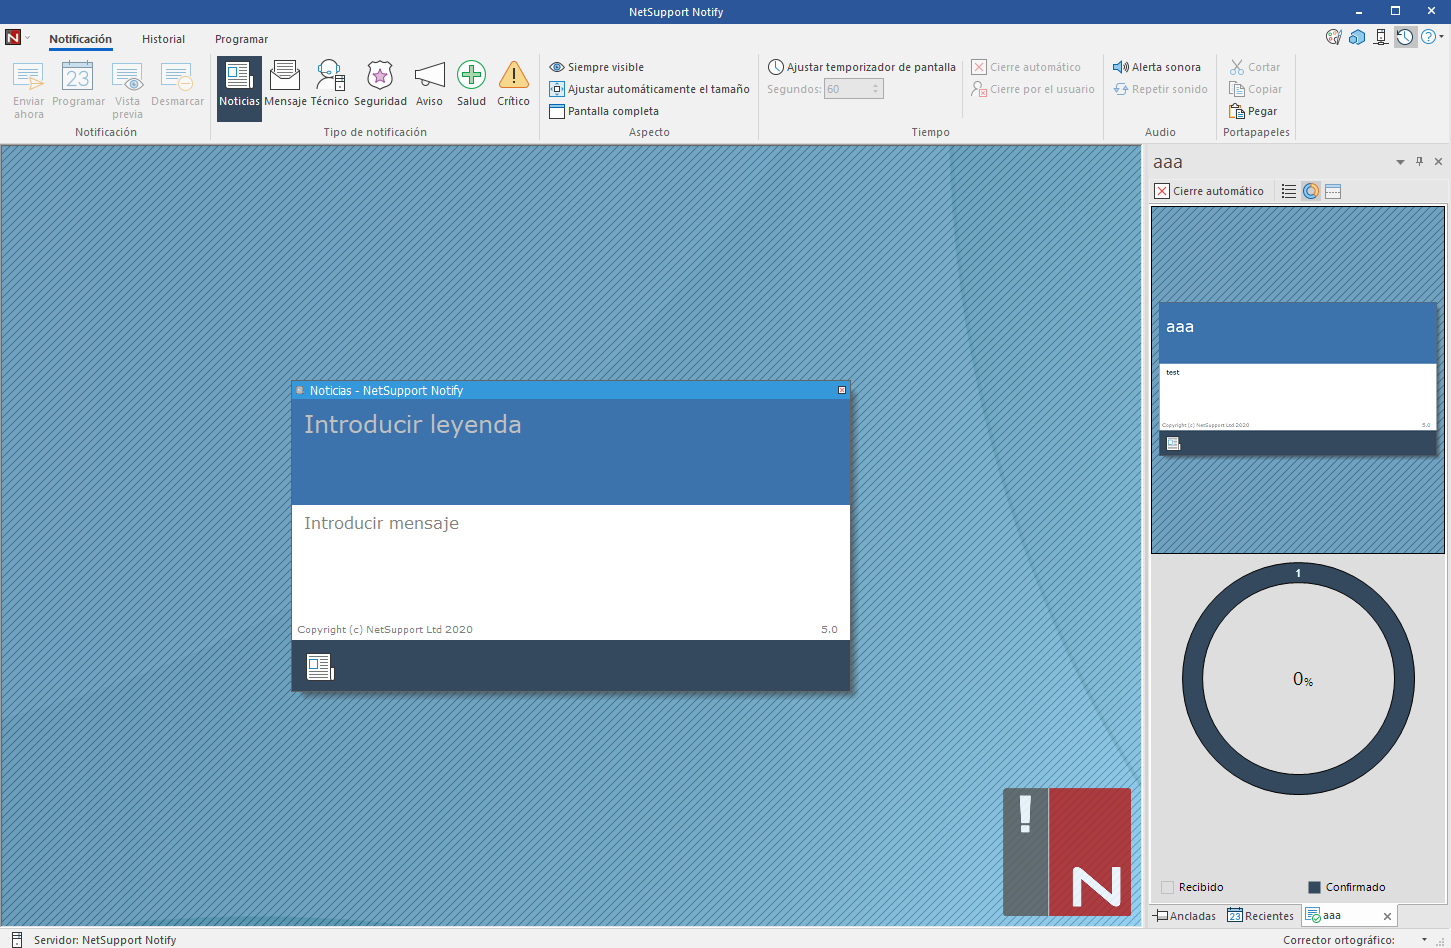Close the Noticias preview window

point(842,390)
